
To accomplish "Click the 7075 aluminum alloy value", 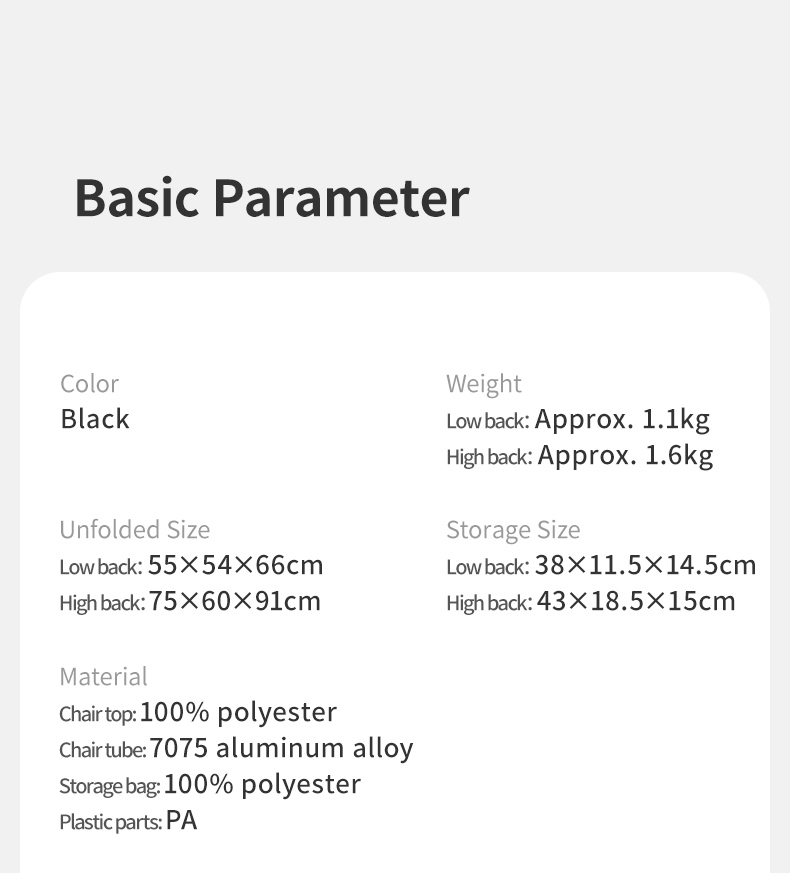I will (281, 749).
